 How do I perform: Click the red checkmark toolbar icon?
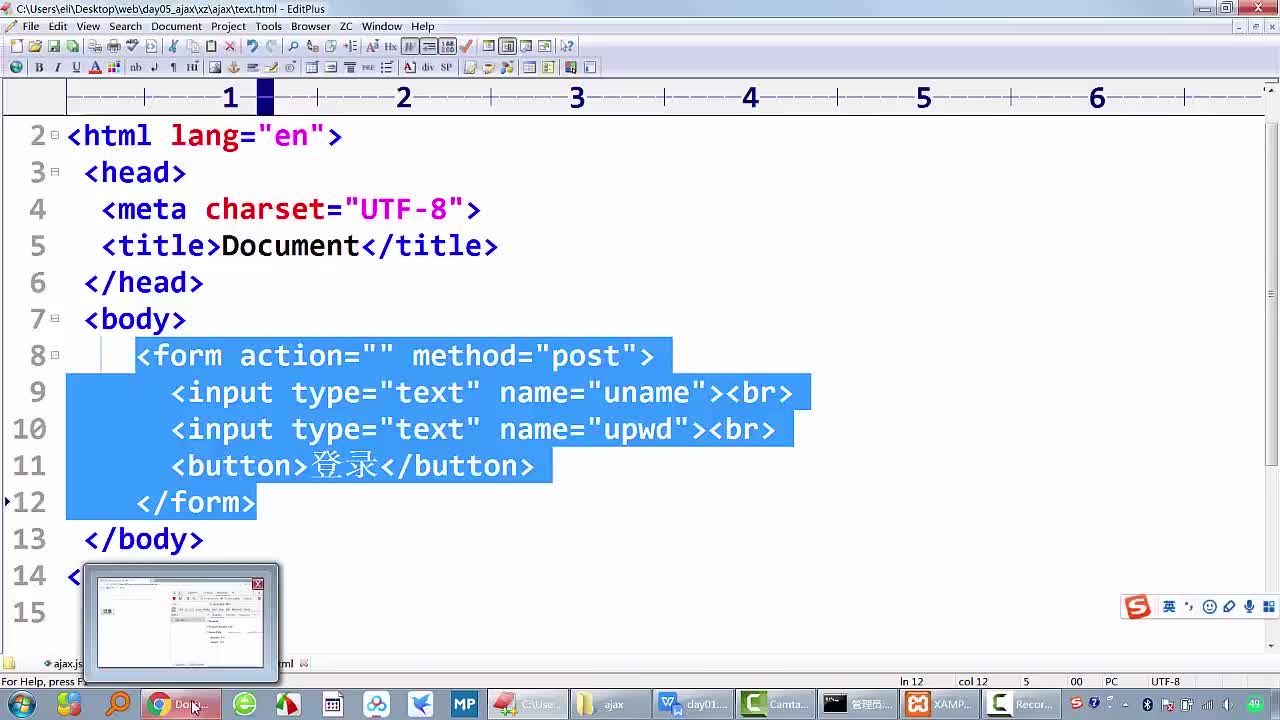coord(466,46)
